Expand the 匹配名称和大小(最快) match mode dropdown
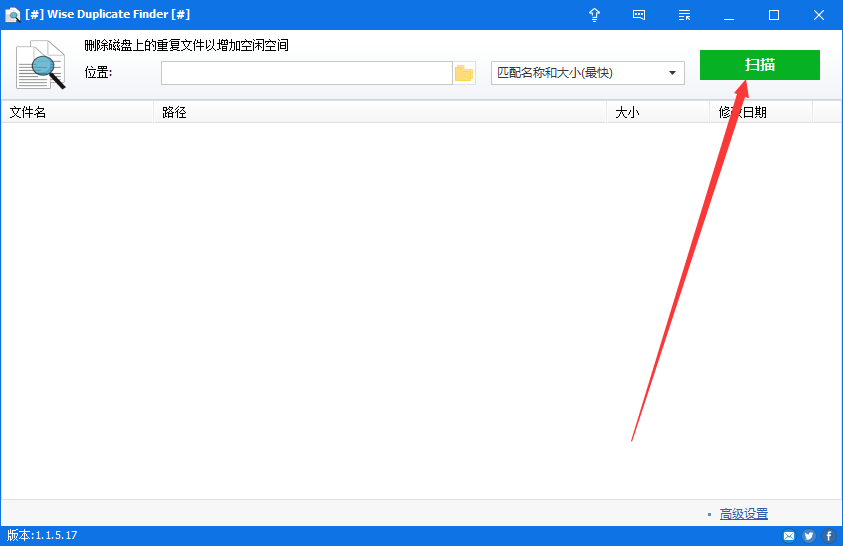843x546 pixels. coord(587,73)
